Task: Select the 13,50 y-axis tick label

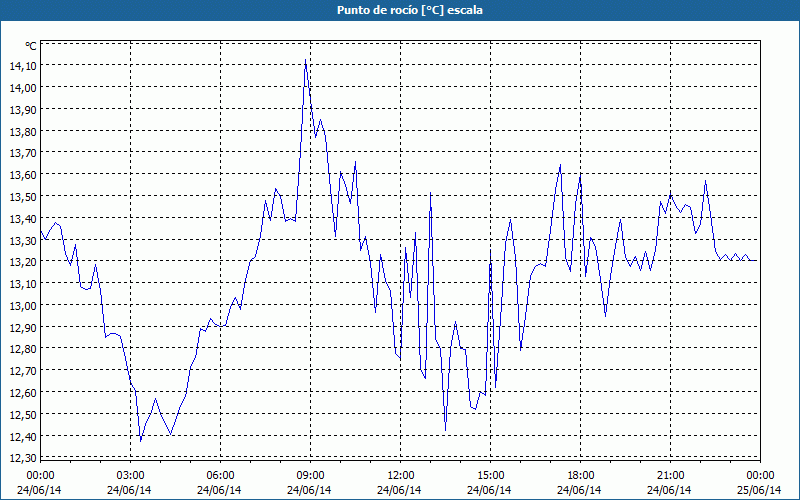Action: point(23,197)
